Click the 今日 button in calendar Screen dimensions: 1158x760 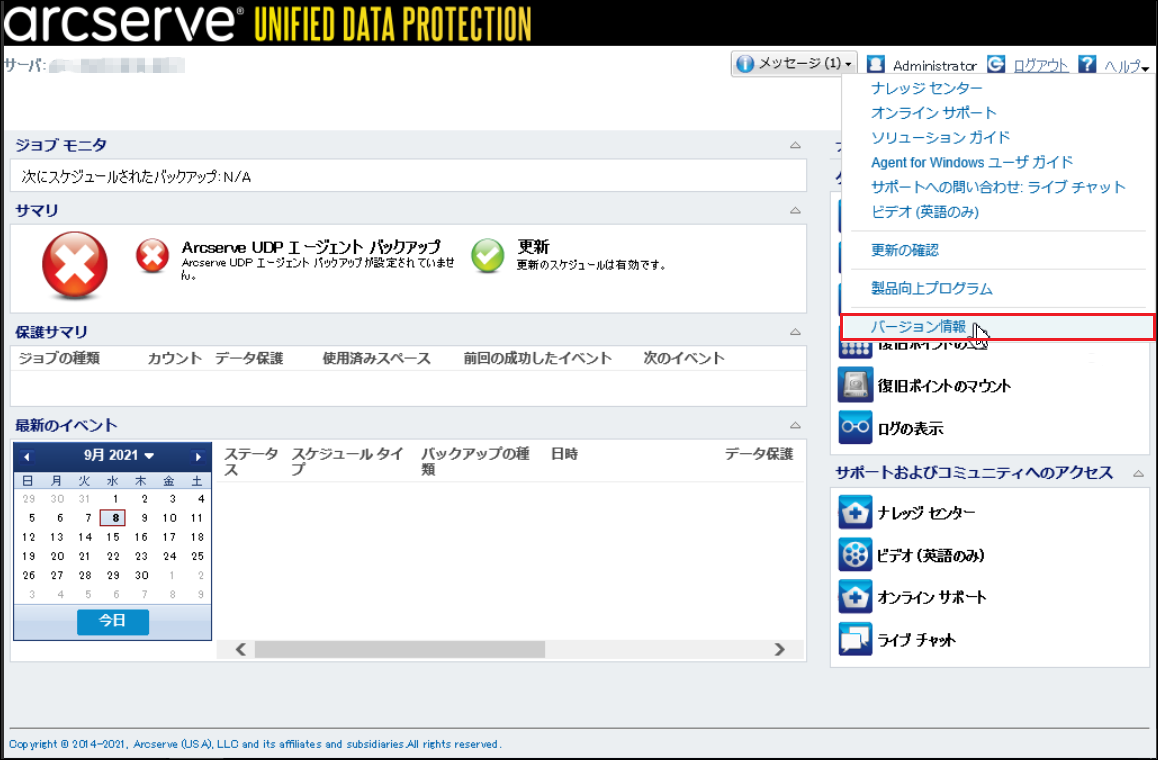[x=113, y=621]
